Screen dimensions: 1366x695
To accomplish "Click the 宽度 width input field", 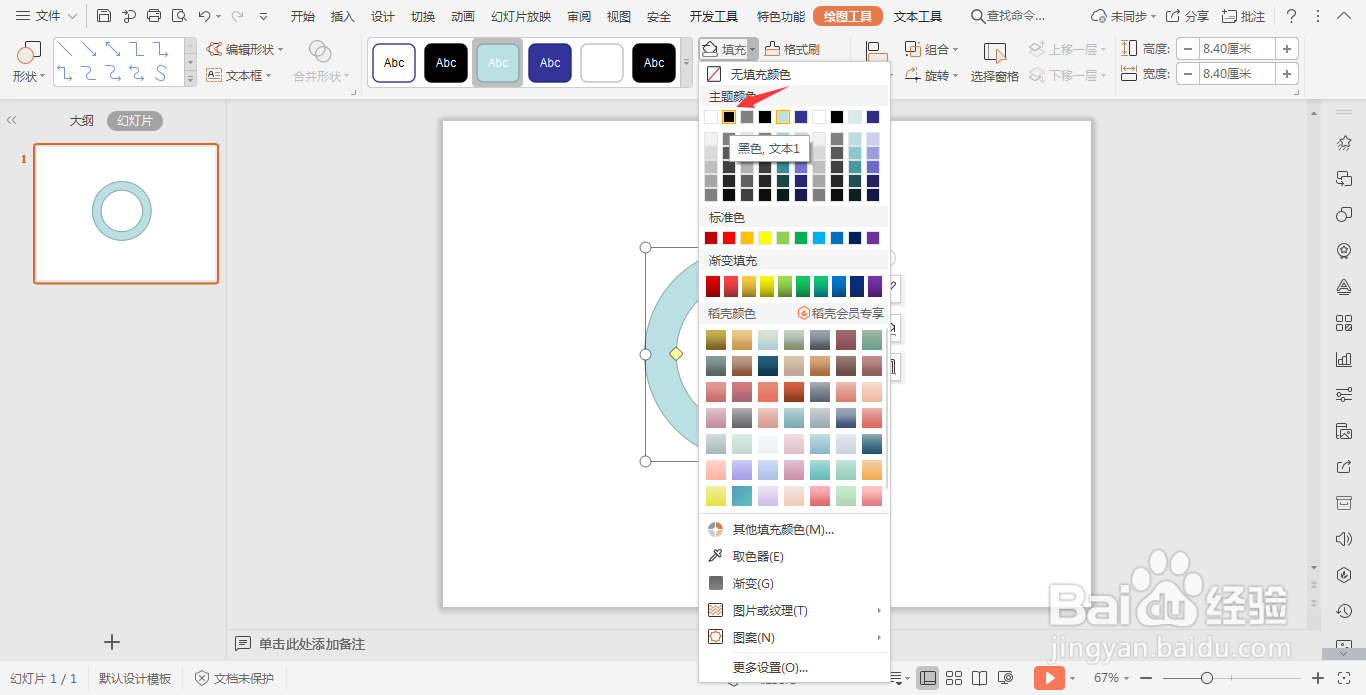I will pos(1237,73).
